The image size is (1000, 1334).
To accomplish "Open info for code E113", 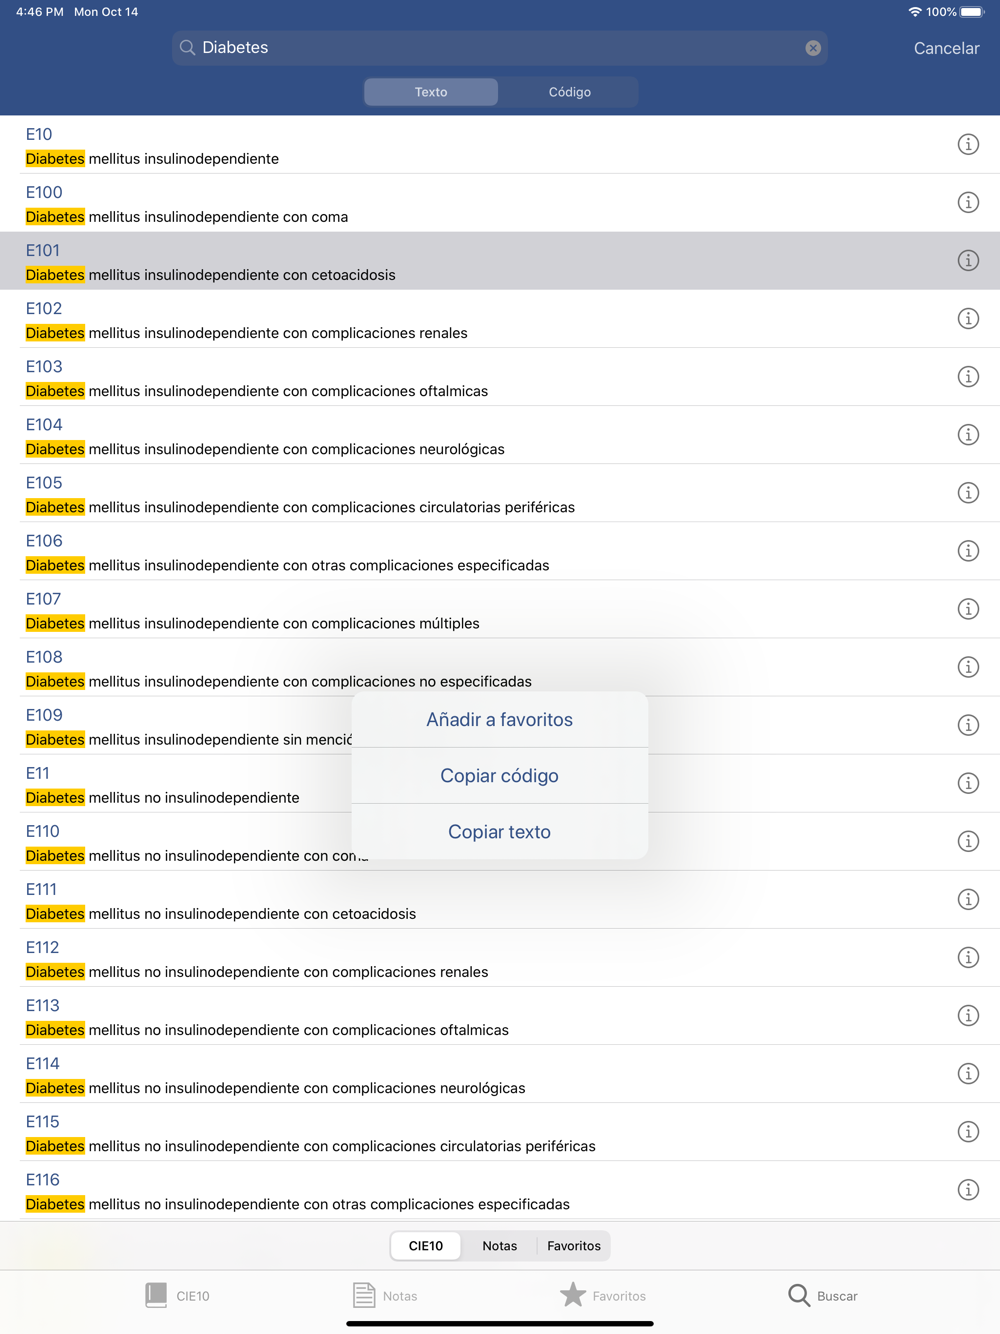I will tap(968, 1015).
